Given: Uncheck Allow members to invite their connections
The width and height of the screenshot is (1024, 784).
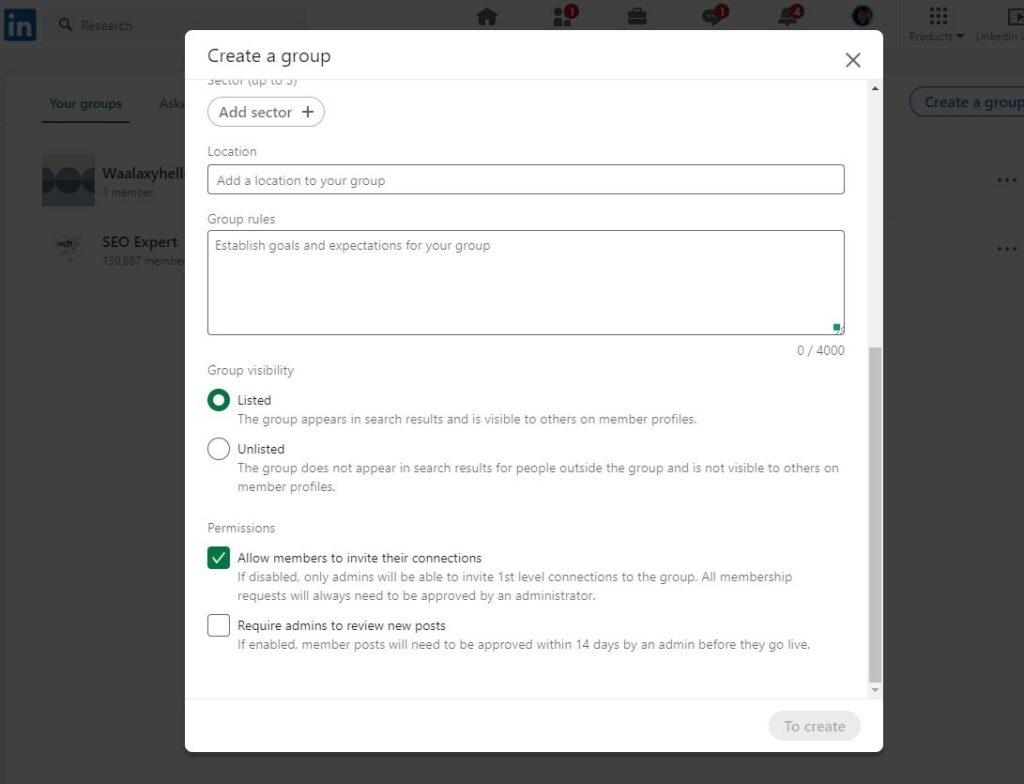Looking at the screenshot, I should point(218,557).
